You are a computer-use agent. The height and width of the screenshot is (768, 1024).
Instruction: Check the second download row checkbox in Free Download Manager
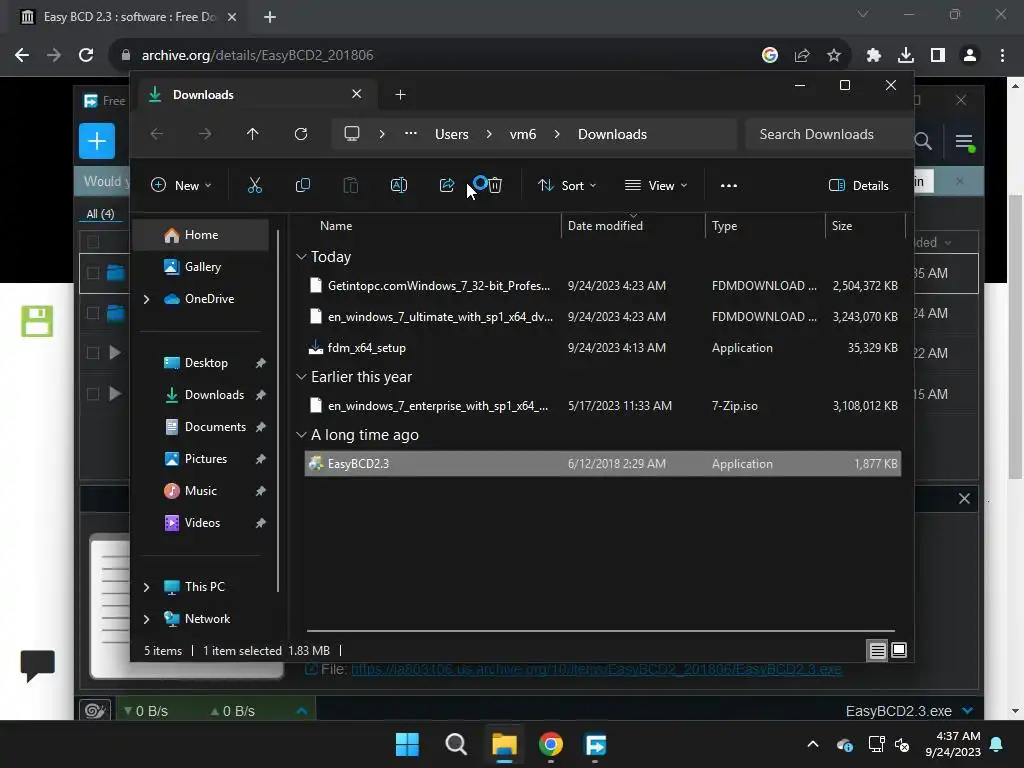coord(93,313)
